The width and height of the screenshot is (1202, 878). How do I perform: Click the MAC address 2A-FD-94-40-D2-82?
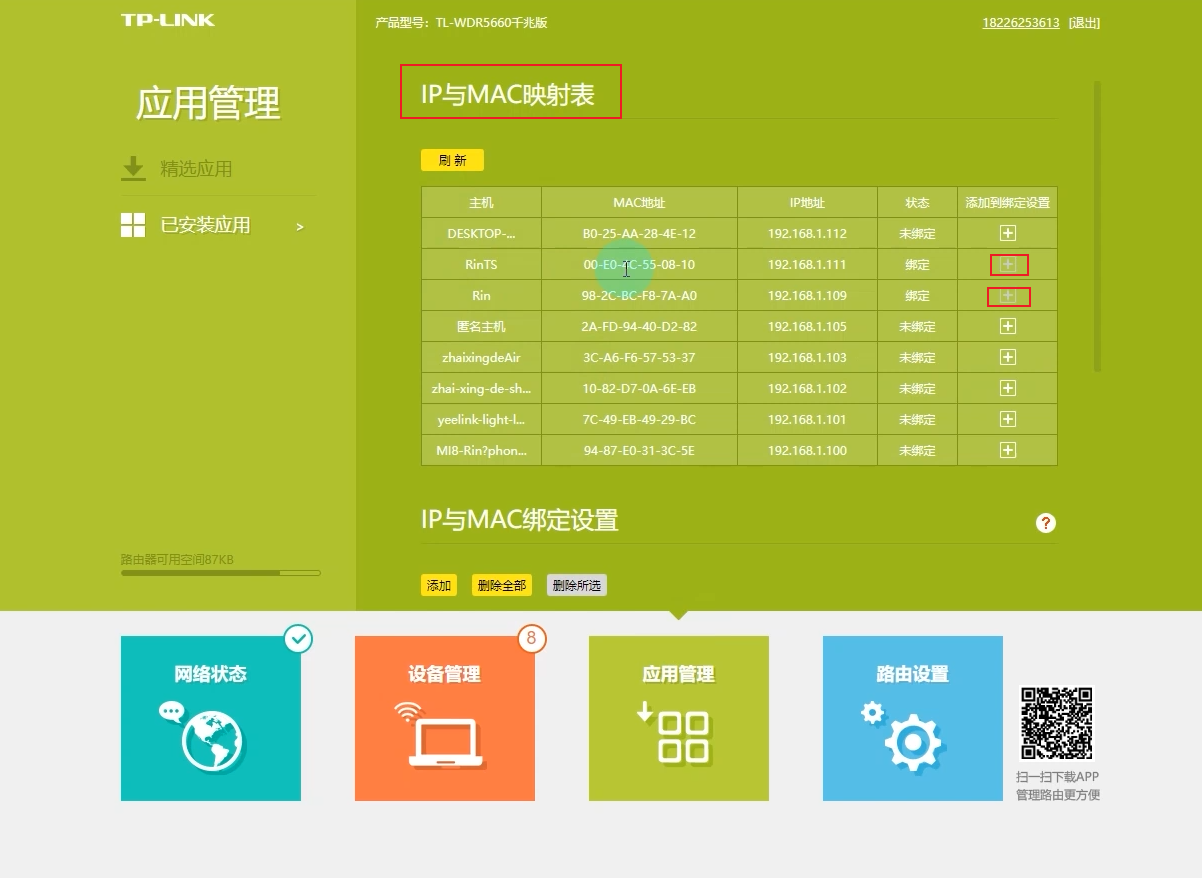pos(639,326)
